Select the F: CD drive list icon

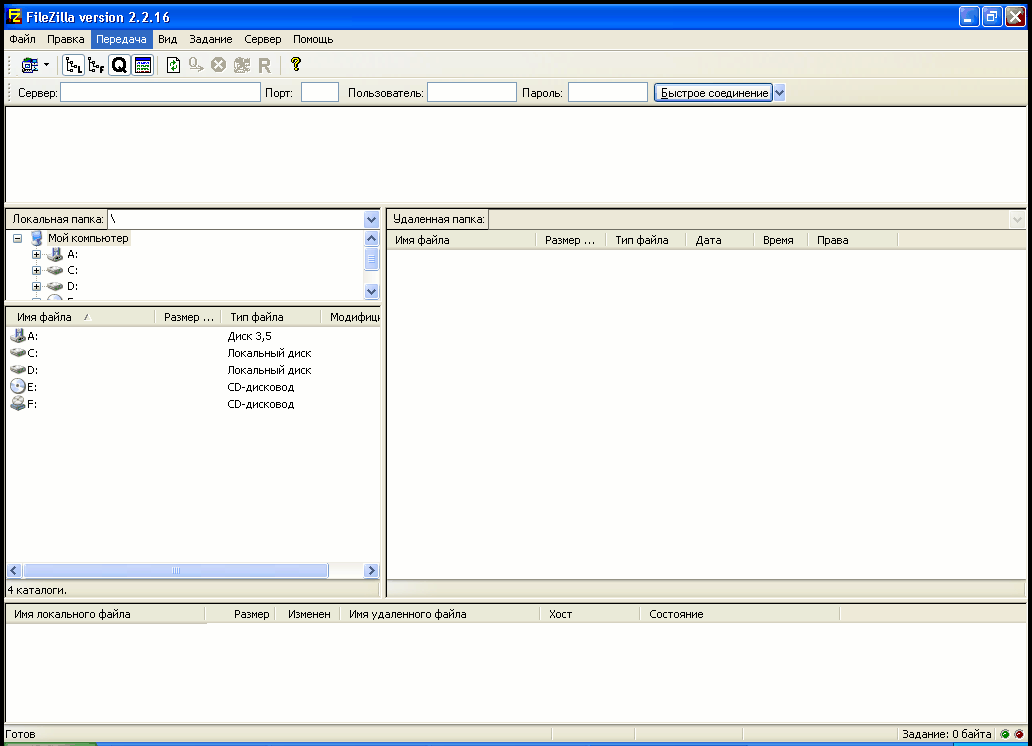(18, 404)
